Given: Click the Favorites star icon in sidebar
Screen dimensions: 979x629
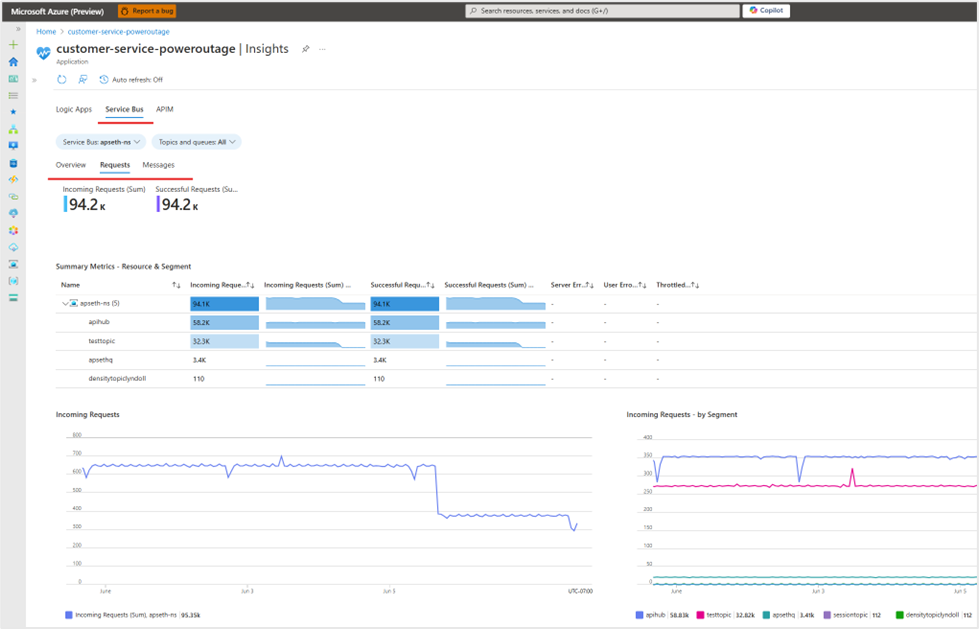Looking at the screenshot, I should (13, 112).
